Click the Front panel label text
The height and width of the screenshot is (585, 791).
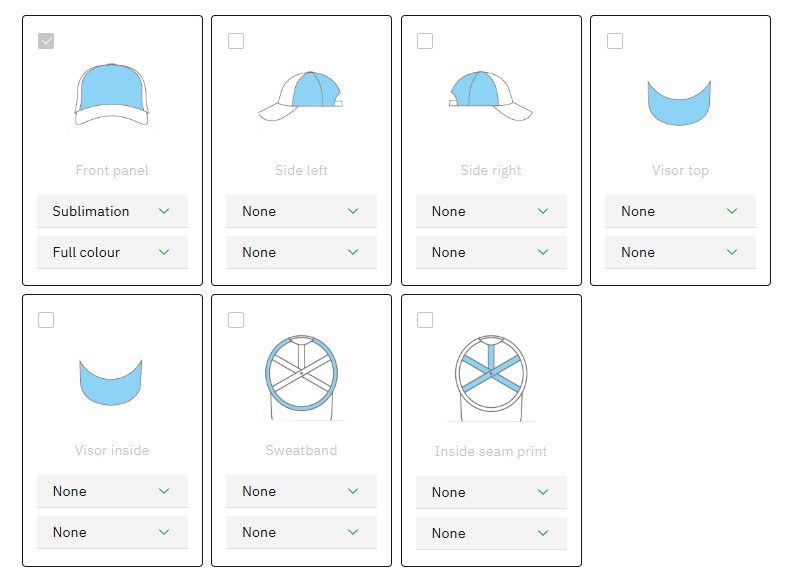pos(112,170)
